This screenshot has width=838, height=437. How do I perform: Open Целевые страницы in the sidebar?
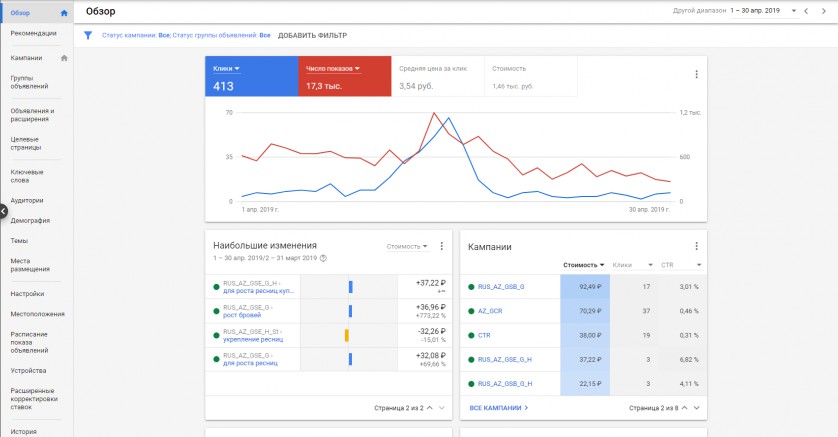point(26,143)
